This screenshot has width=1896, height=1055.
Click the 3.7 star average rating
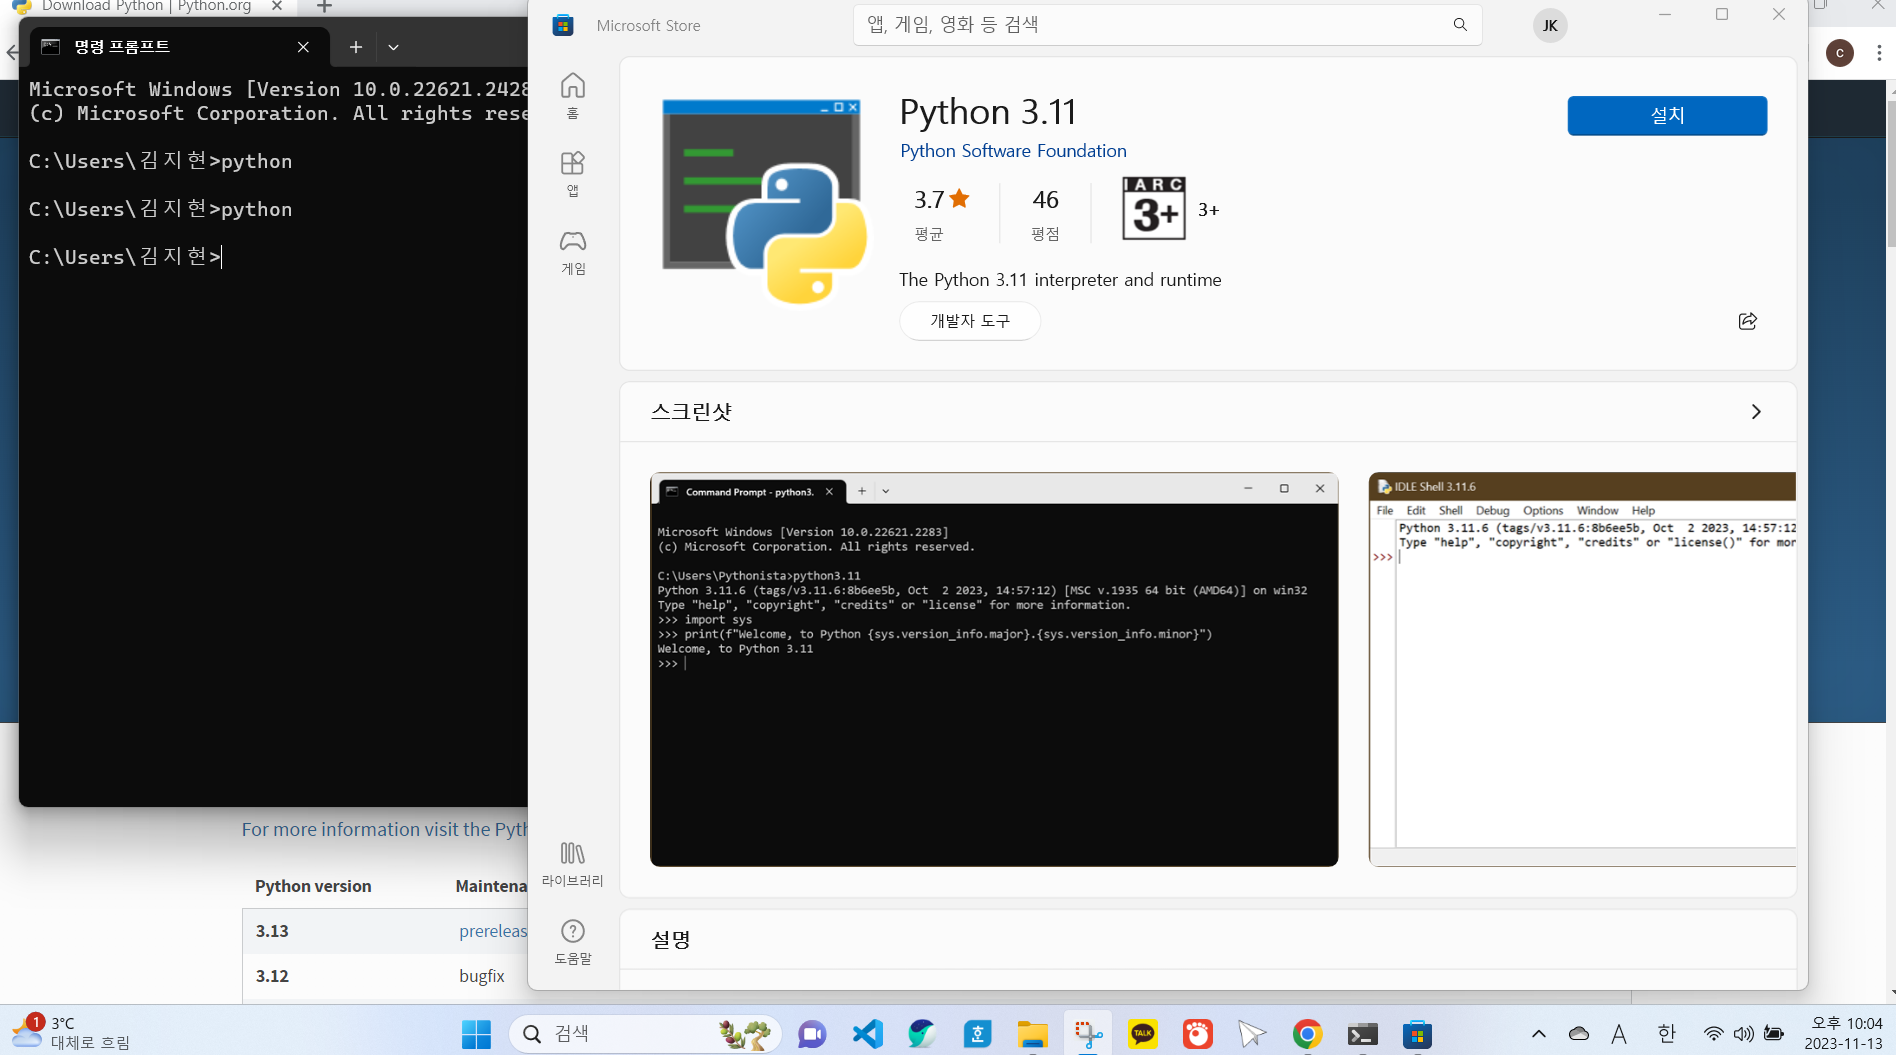941,200
